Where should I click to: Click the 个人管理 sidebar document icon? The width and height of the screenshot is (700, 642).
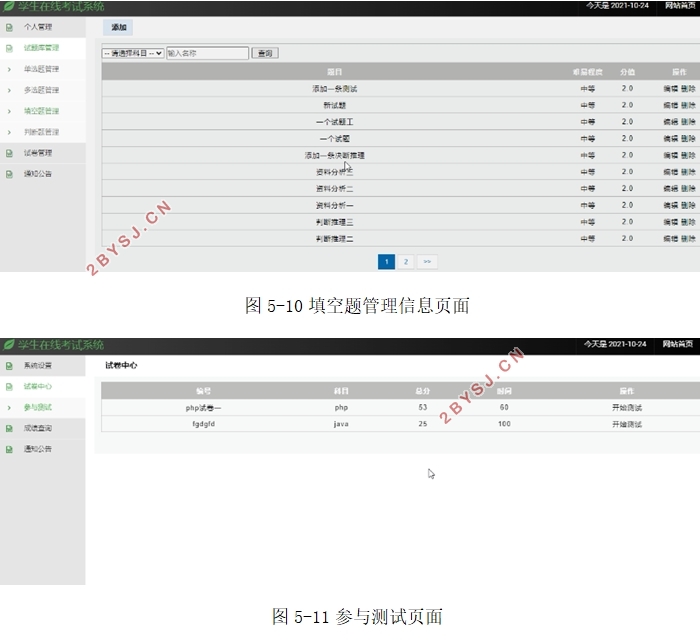point(9,27)
